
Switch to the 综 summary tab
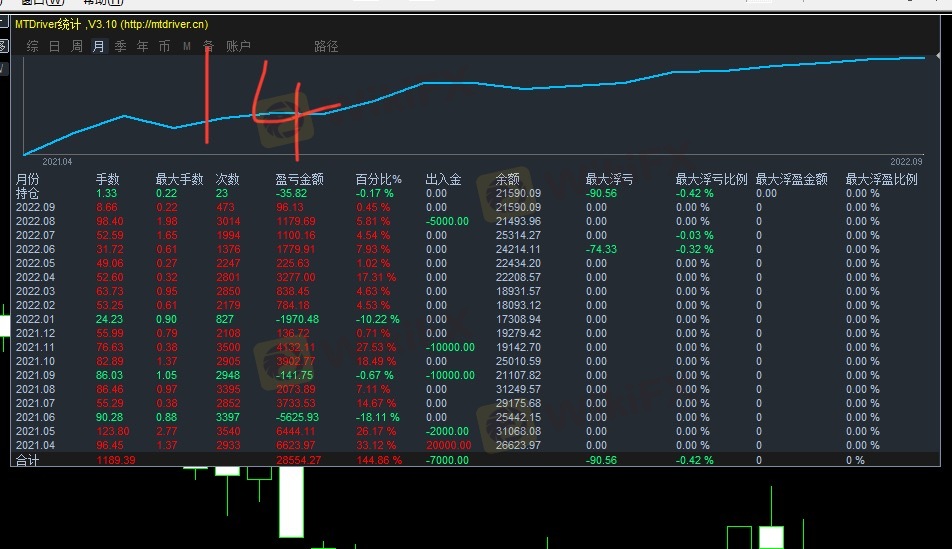click(33, 46)
